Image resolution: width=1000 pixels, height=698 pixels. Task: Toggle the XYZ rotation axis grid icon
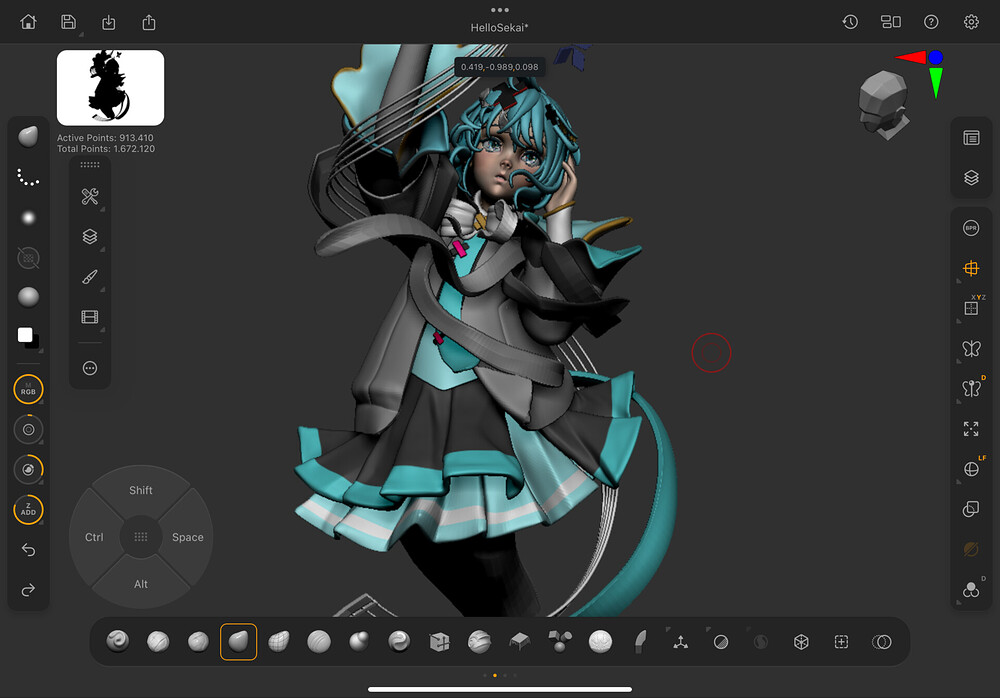pyautogui.click(x=972, y=307)
